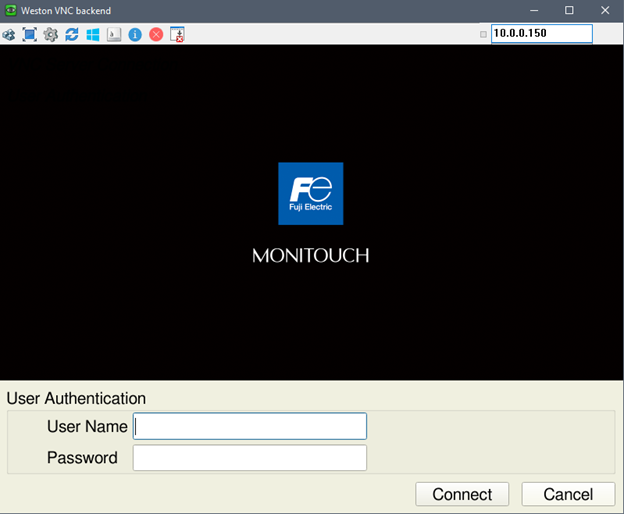Disconnect using the red X icon

156,34
